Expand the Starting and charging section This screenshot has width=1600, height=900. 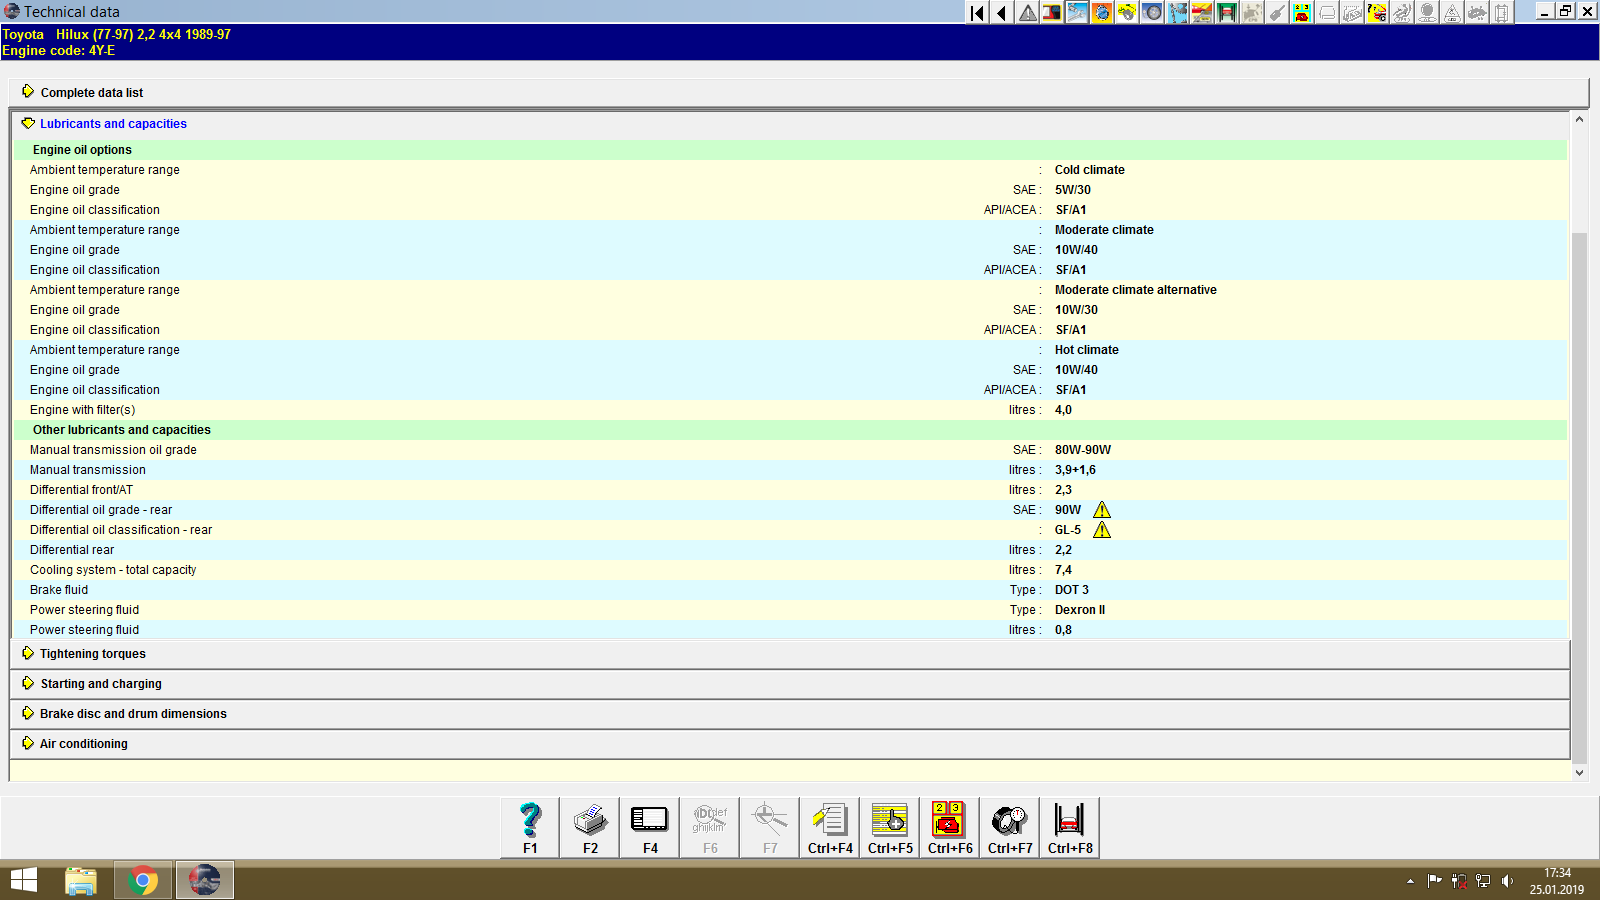pyautogui.click(x=100, y=683)
